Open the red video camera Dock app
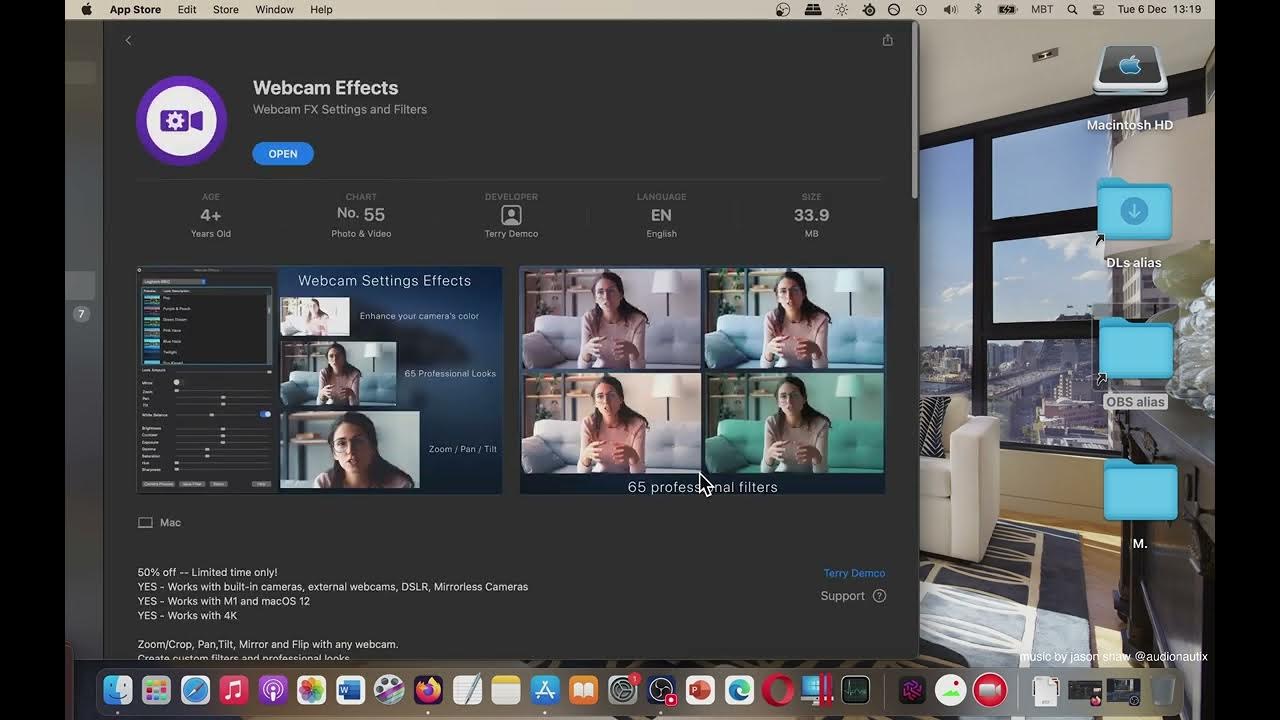This screenshot has height=720, width=1280. [990, 690]
